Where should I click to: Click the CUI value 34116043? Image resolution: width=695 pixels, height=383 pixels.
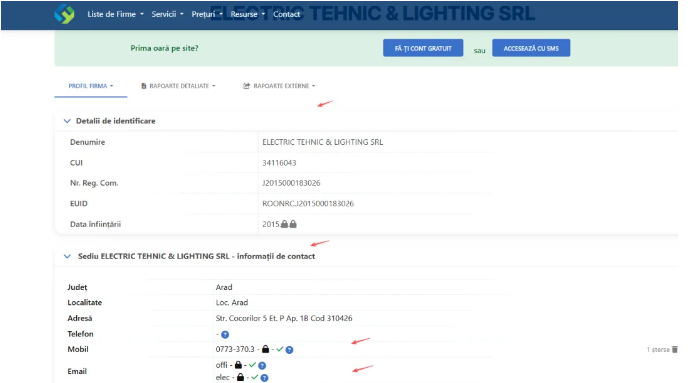click(x=279, y=163)
